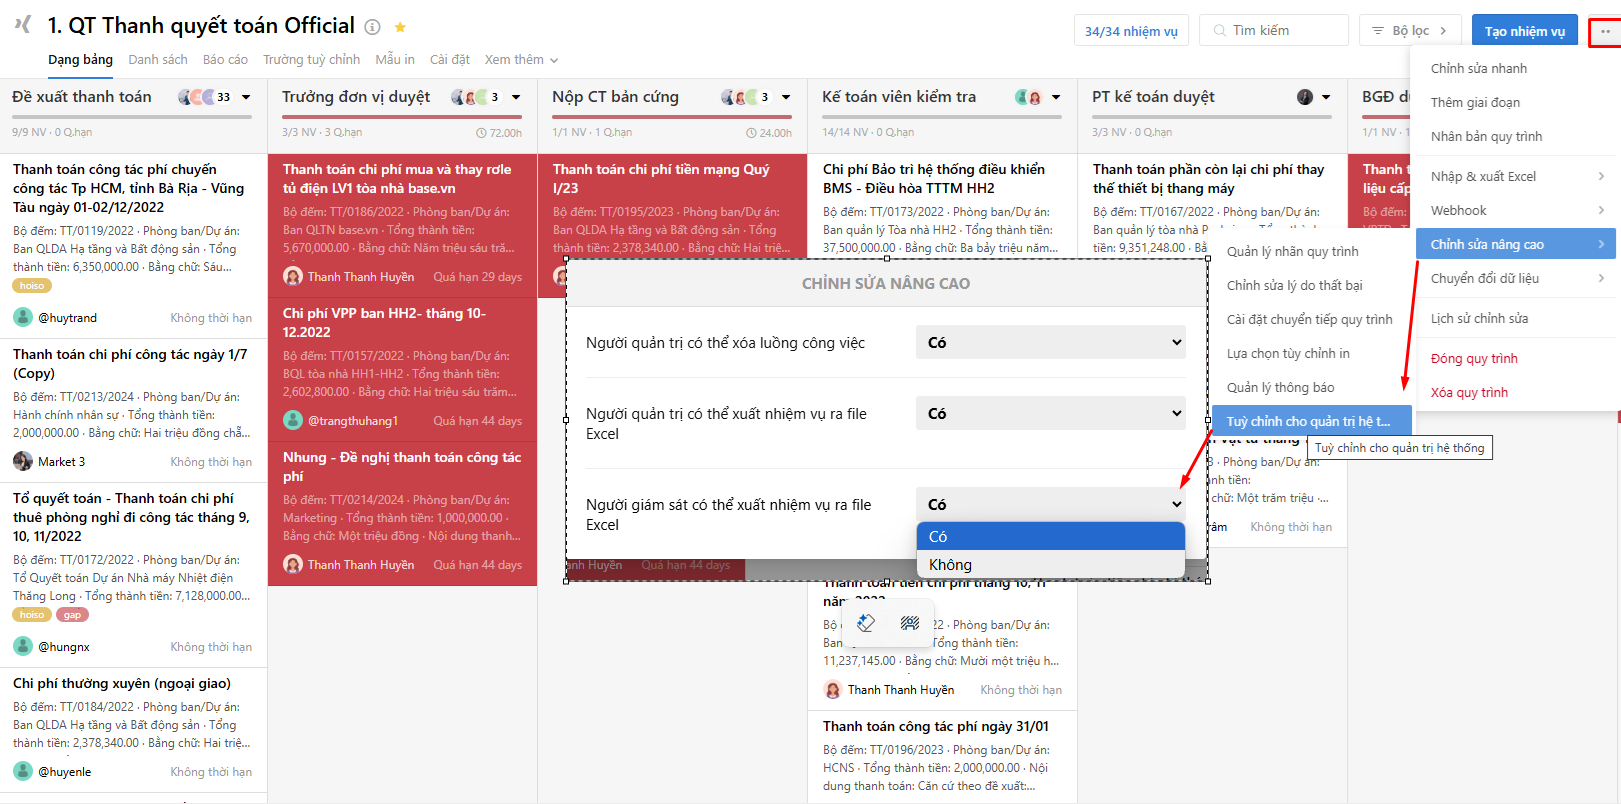Screen dimensions: 1621x804
Task: Click the clock icon showing 24.00h
Action: 751,133
